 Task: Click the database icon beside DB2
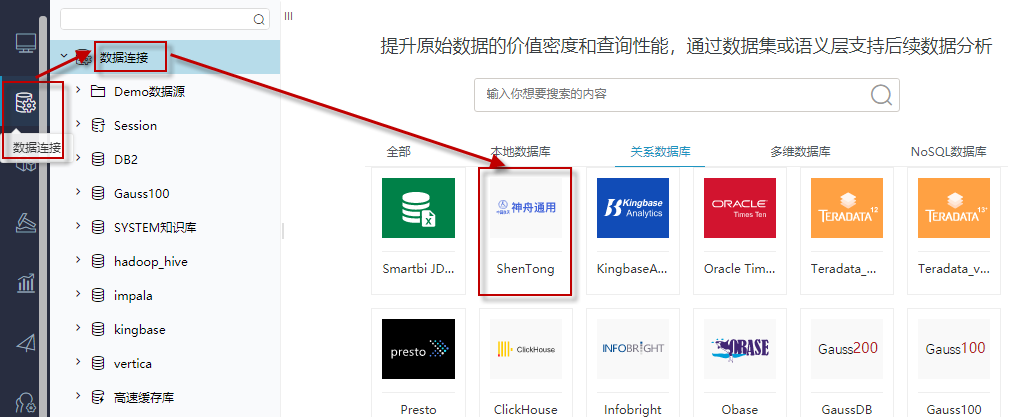point(98,159)
